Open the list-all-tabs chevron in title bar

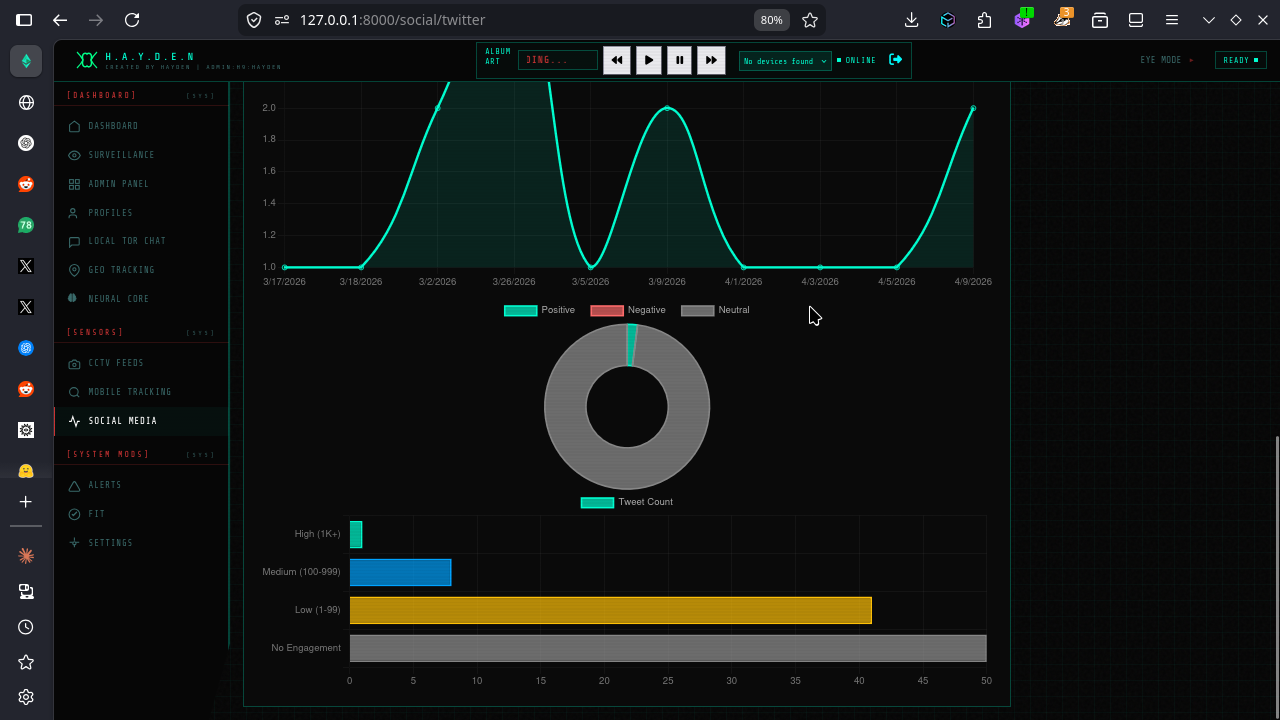[x=1209, y=20]
